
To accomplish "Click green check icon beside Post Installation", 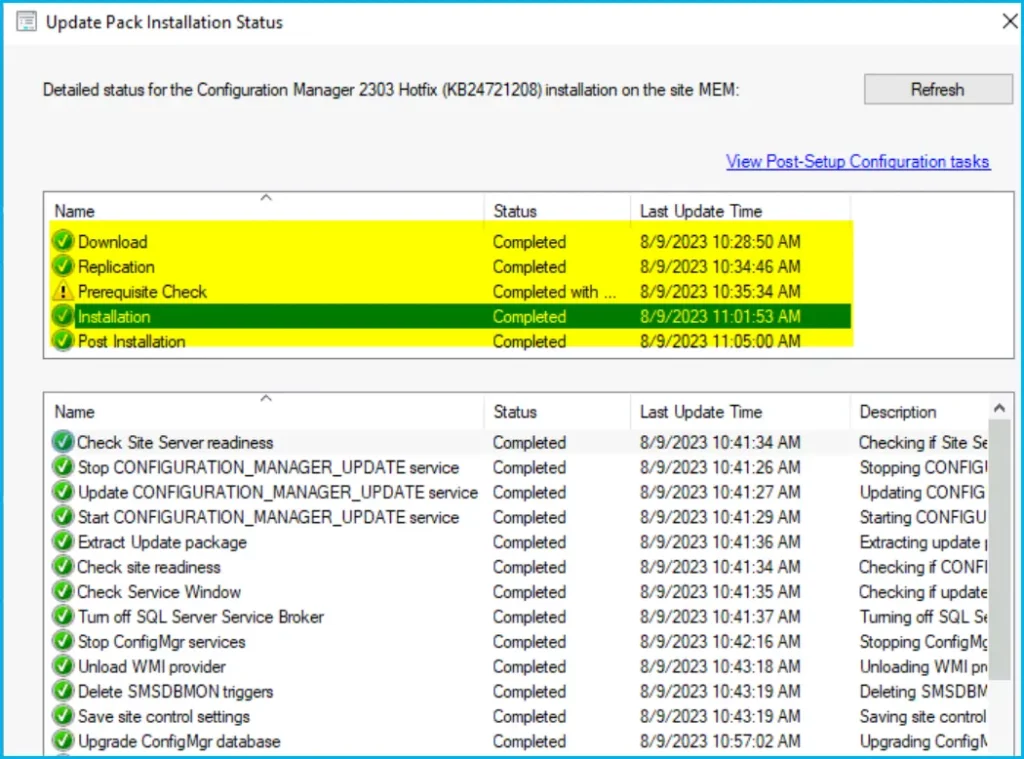I will (63, 341).
